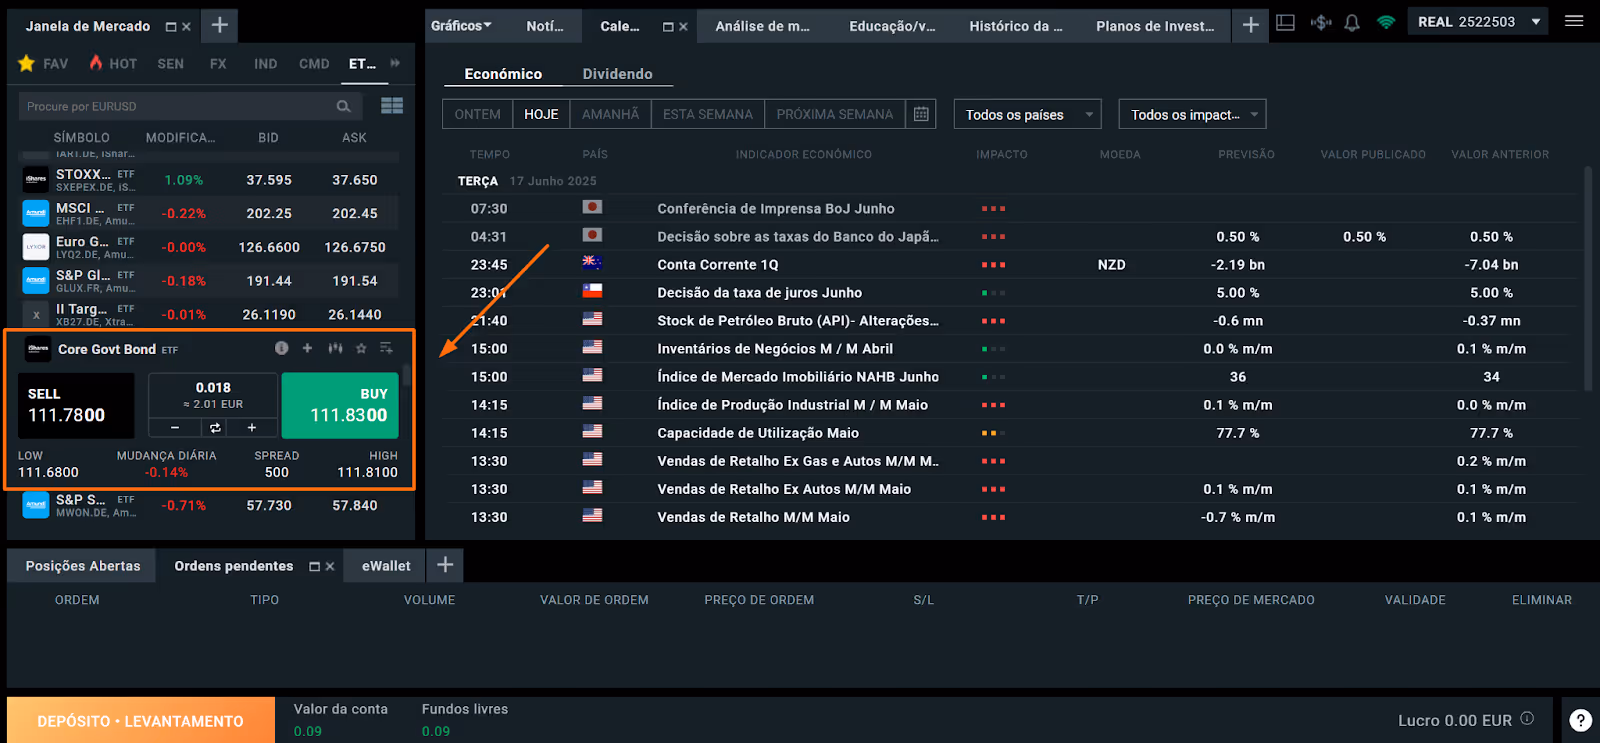Image resolution: width=1600 pixels, height=743 pixels.
Task: Select the FX market category
Action: [218, 63]
